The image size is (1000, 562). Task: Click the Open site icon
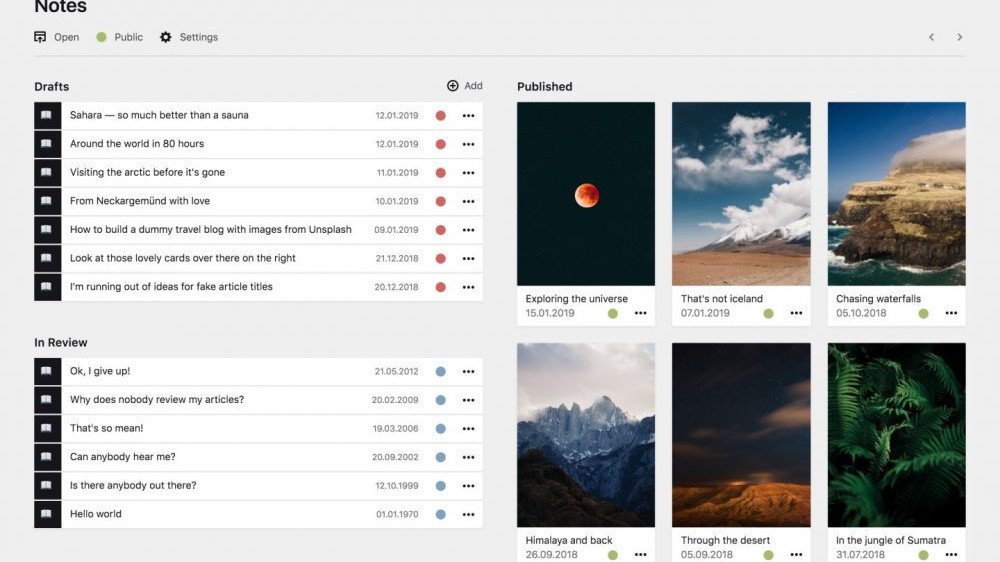click(40, 37)
